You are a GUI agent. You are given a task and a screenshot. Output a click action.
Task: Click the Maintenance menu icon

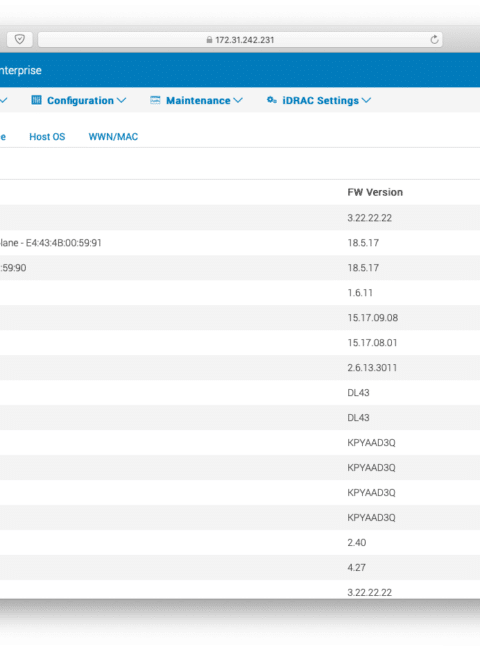pos(155,100)
